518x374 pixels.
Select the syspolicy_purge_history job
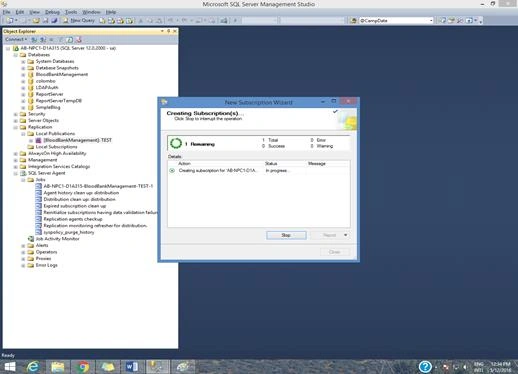tap(69, 232)
